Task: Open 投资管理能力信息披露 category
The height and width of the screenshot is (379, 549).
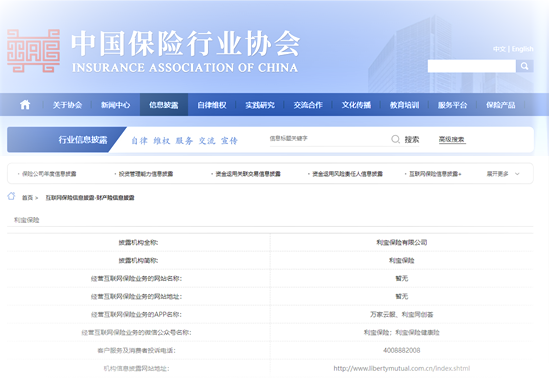Action: [x=146, y=174]
